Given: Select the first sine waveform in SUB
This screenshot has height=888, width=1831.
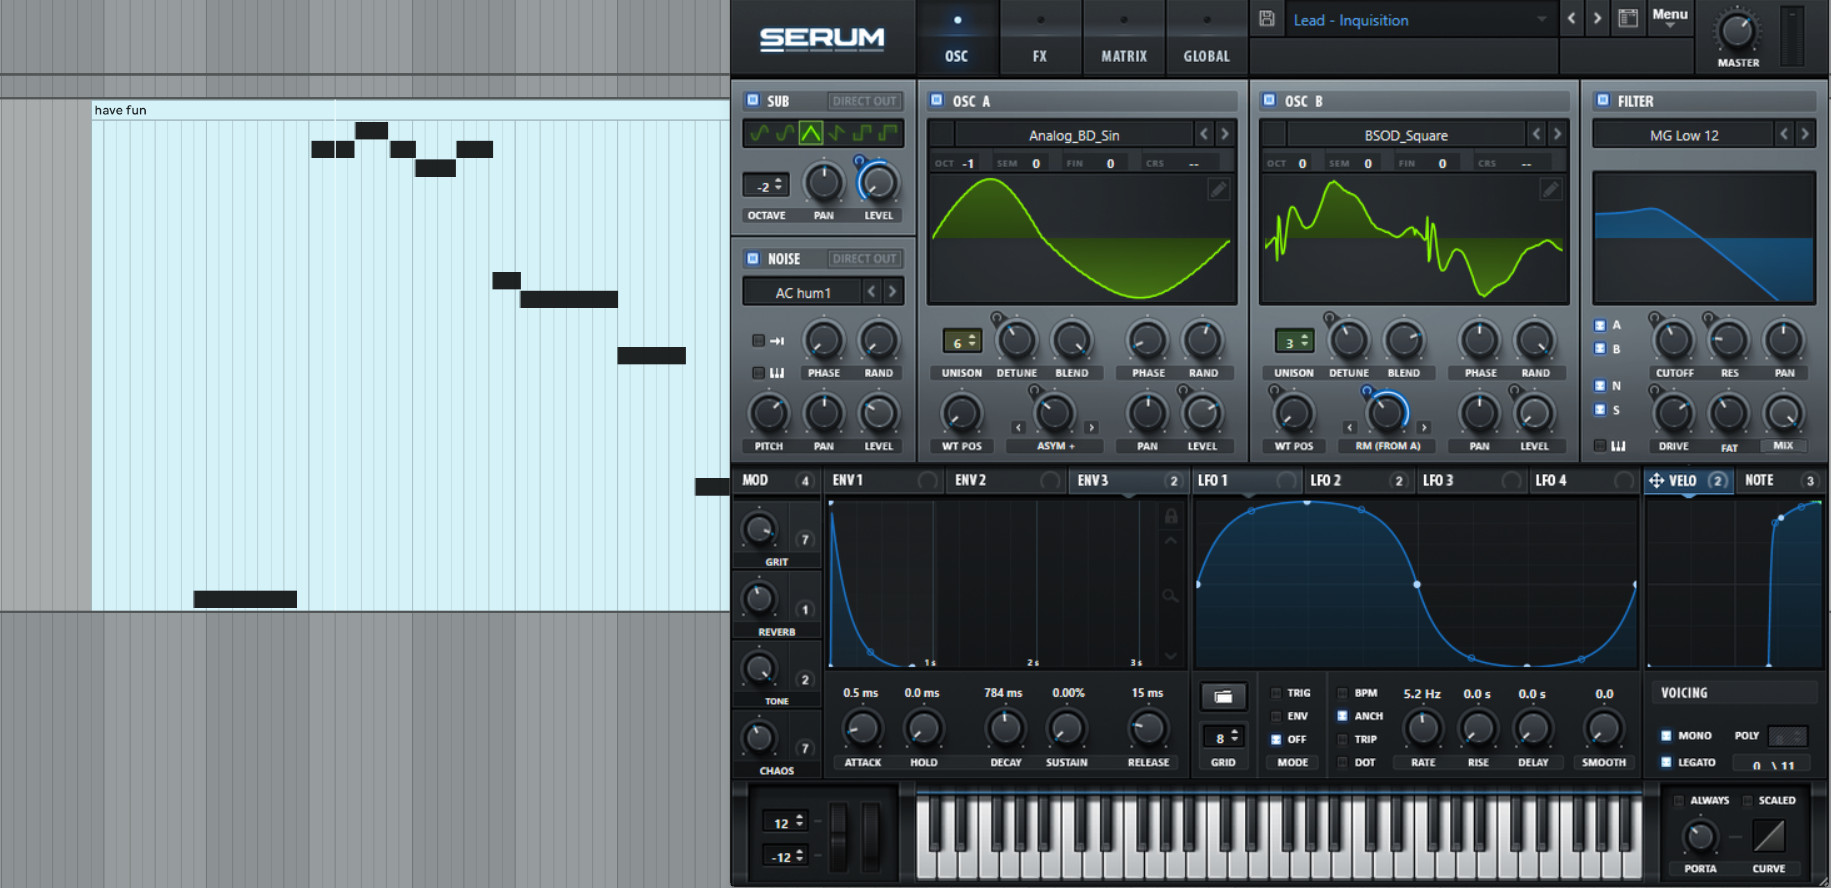Looking at the screenshot, I should click(x=760, y=133).
